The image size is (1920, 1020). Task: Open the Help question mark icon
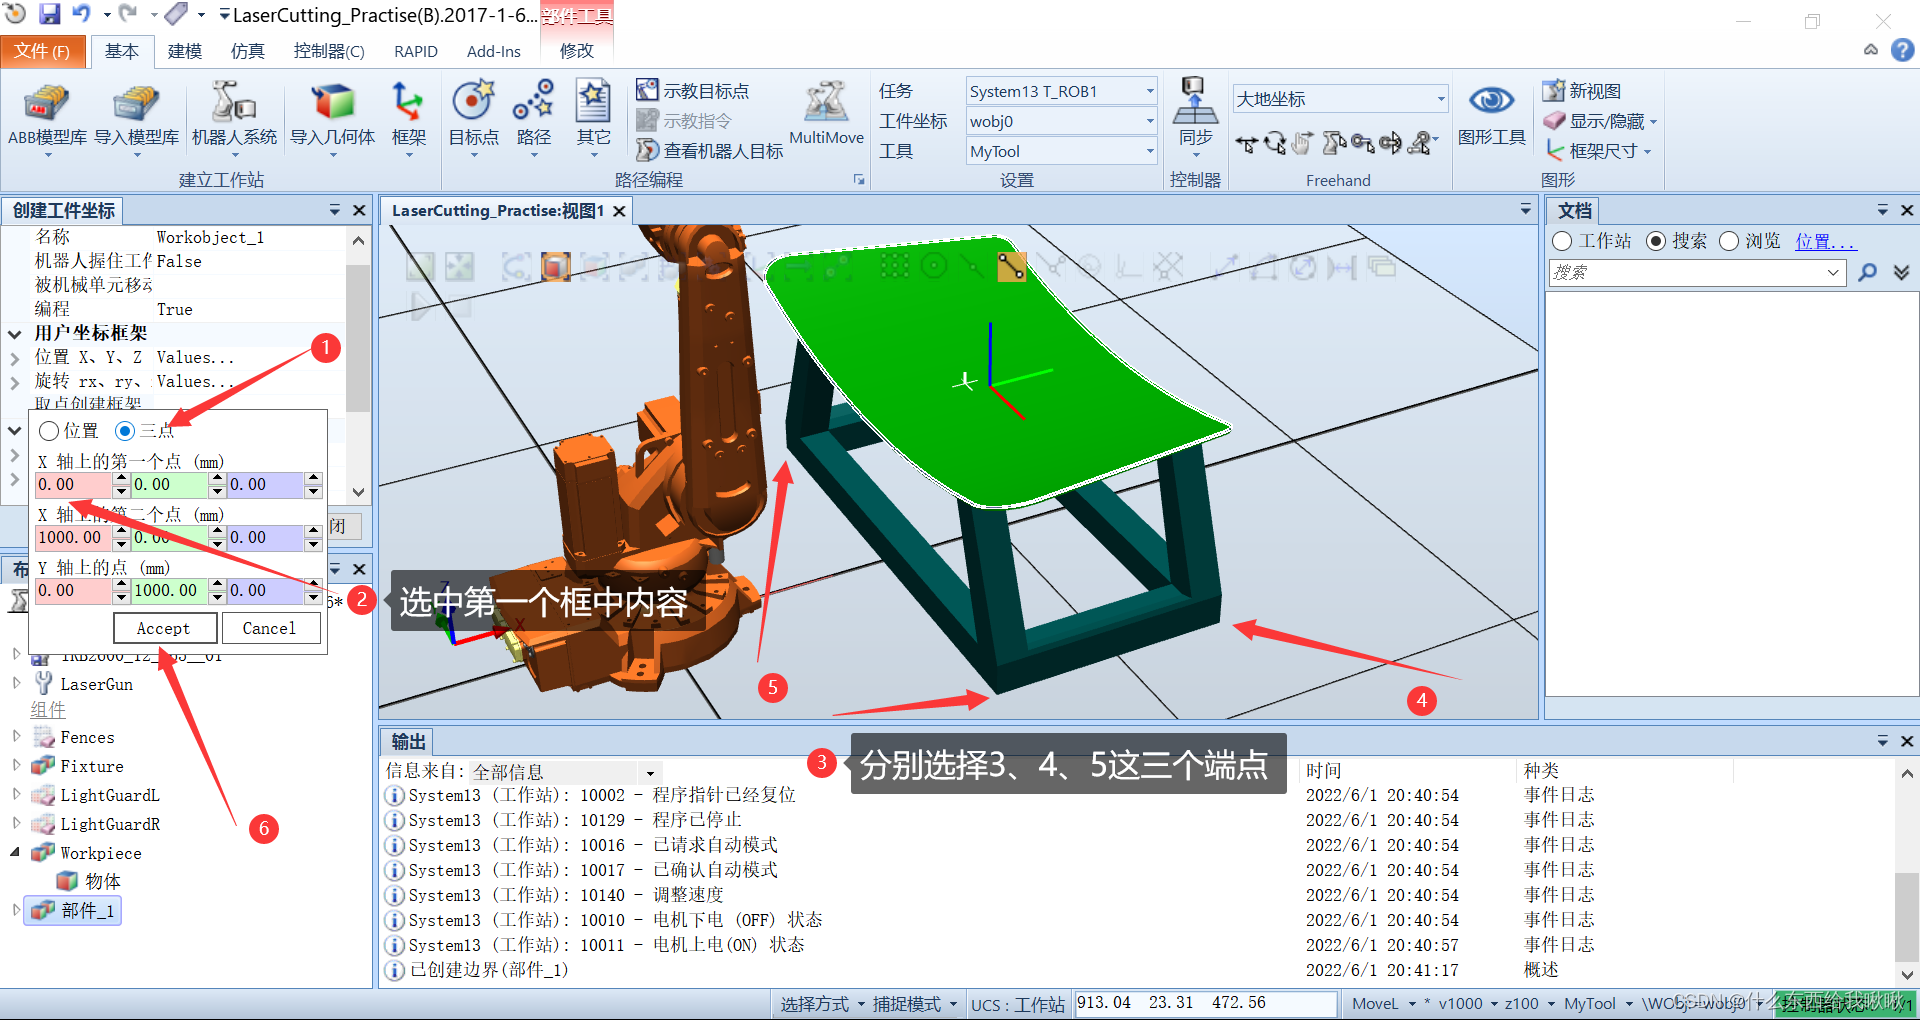tap(1902, 50)
